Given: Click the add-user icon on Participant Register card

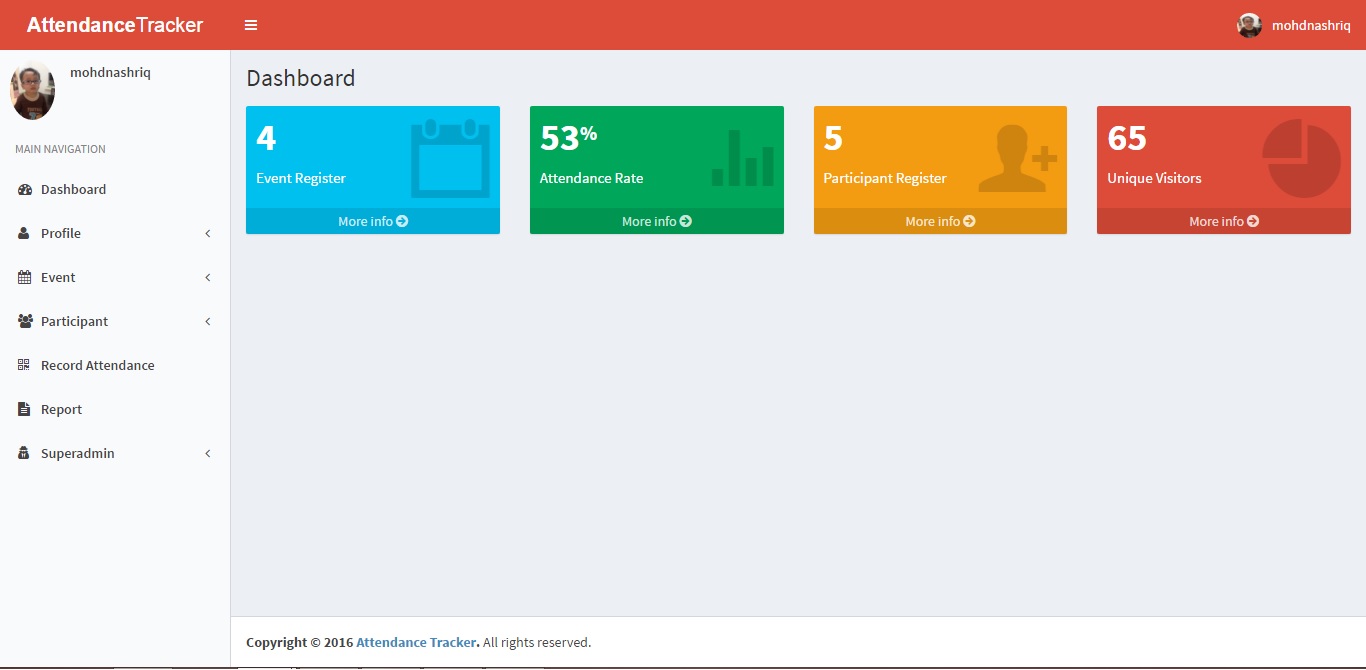Looking at the screenshot, I should click(x=1017, y=158).
